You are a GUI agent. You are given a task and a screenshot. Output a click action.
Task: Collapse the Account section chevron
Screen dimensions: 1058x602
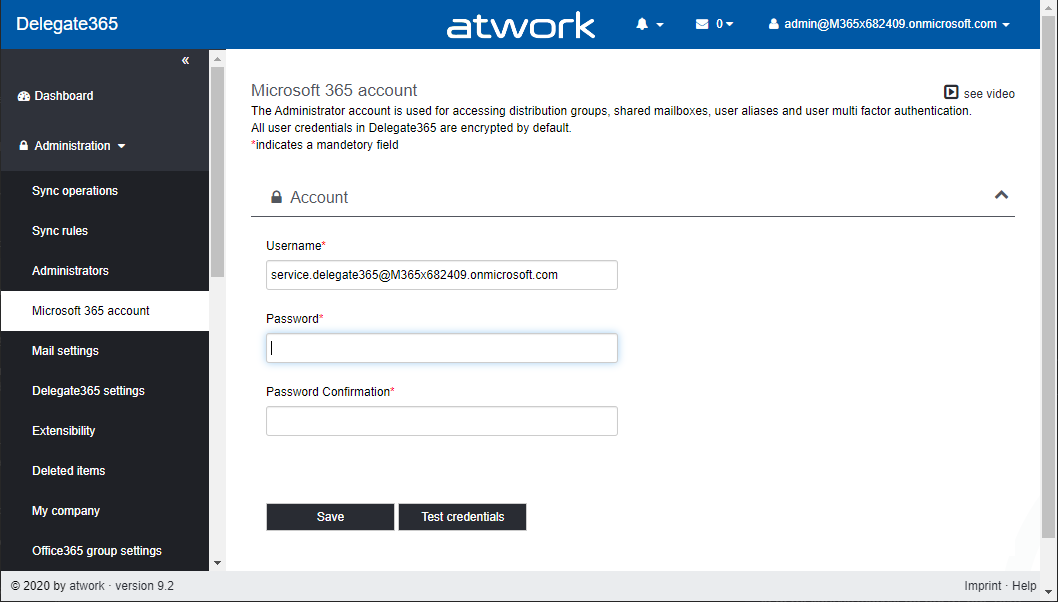[x=1001, y=195]
